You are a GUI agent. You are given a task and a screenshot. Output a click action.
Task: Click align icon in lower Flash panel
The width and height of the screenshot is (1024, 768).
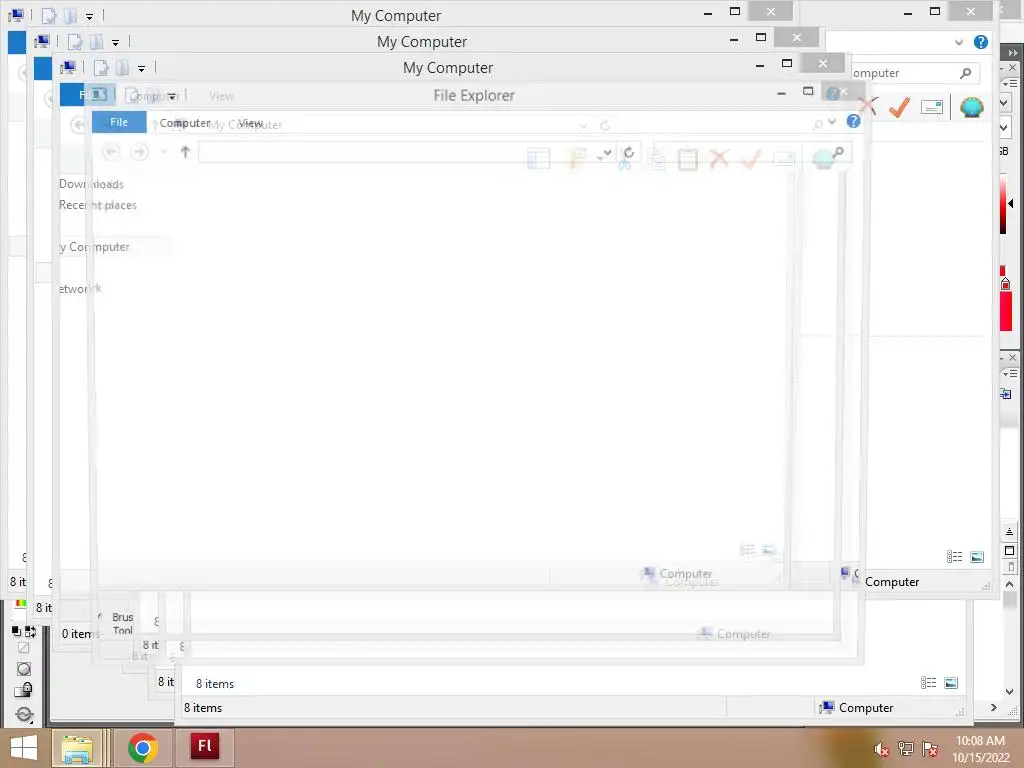click(x=1006, y=393)
